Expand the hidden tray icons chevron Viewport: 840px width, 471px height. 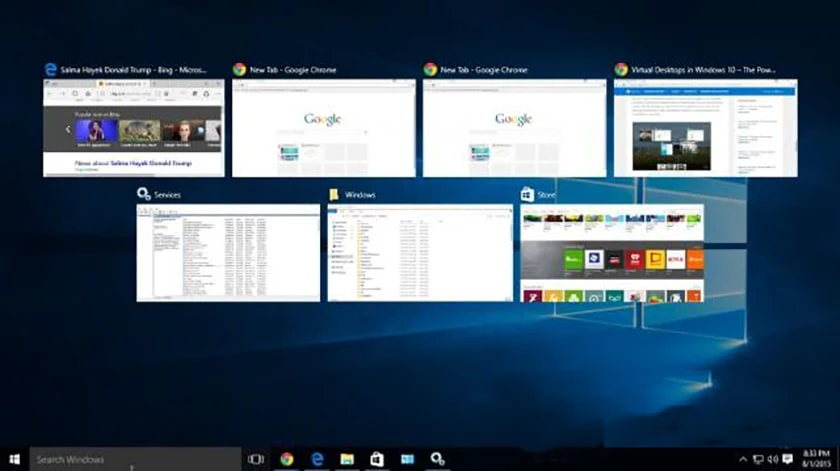coord(743,459)
